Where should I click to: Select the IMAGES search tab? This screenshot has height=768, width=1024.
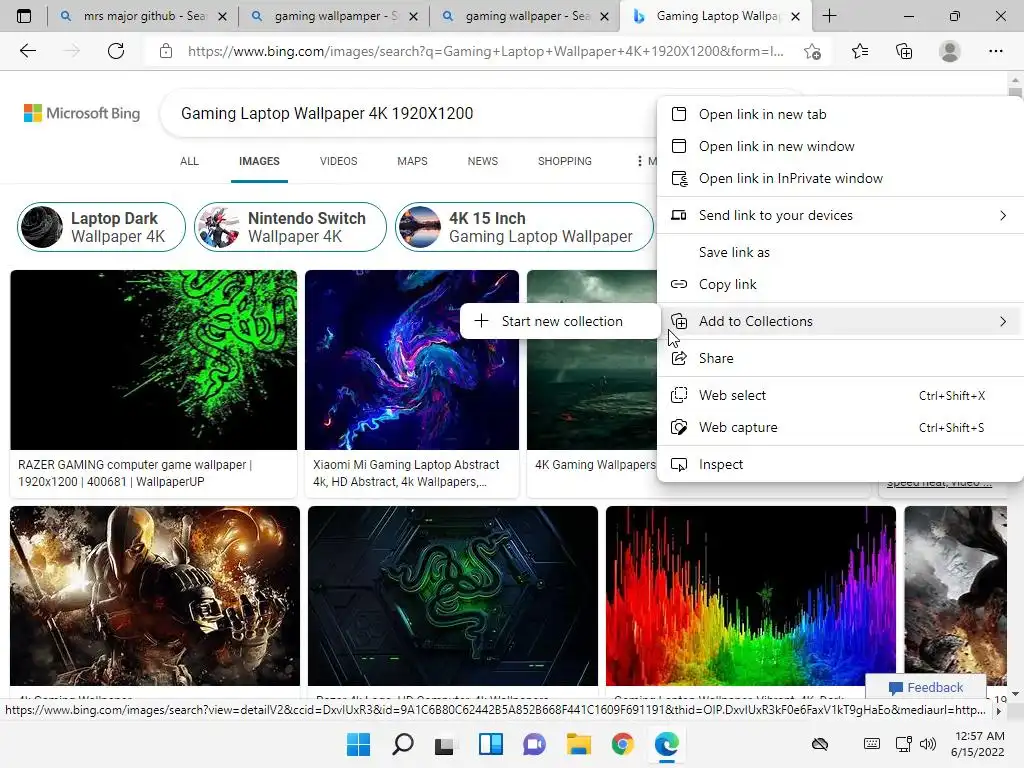point(259,161)
